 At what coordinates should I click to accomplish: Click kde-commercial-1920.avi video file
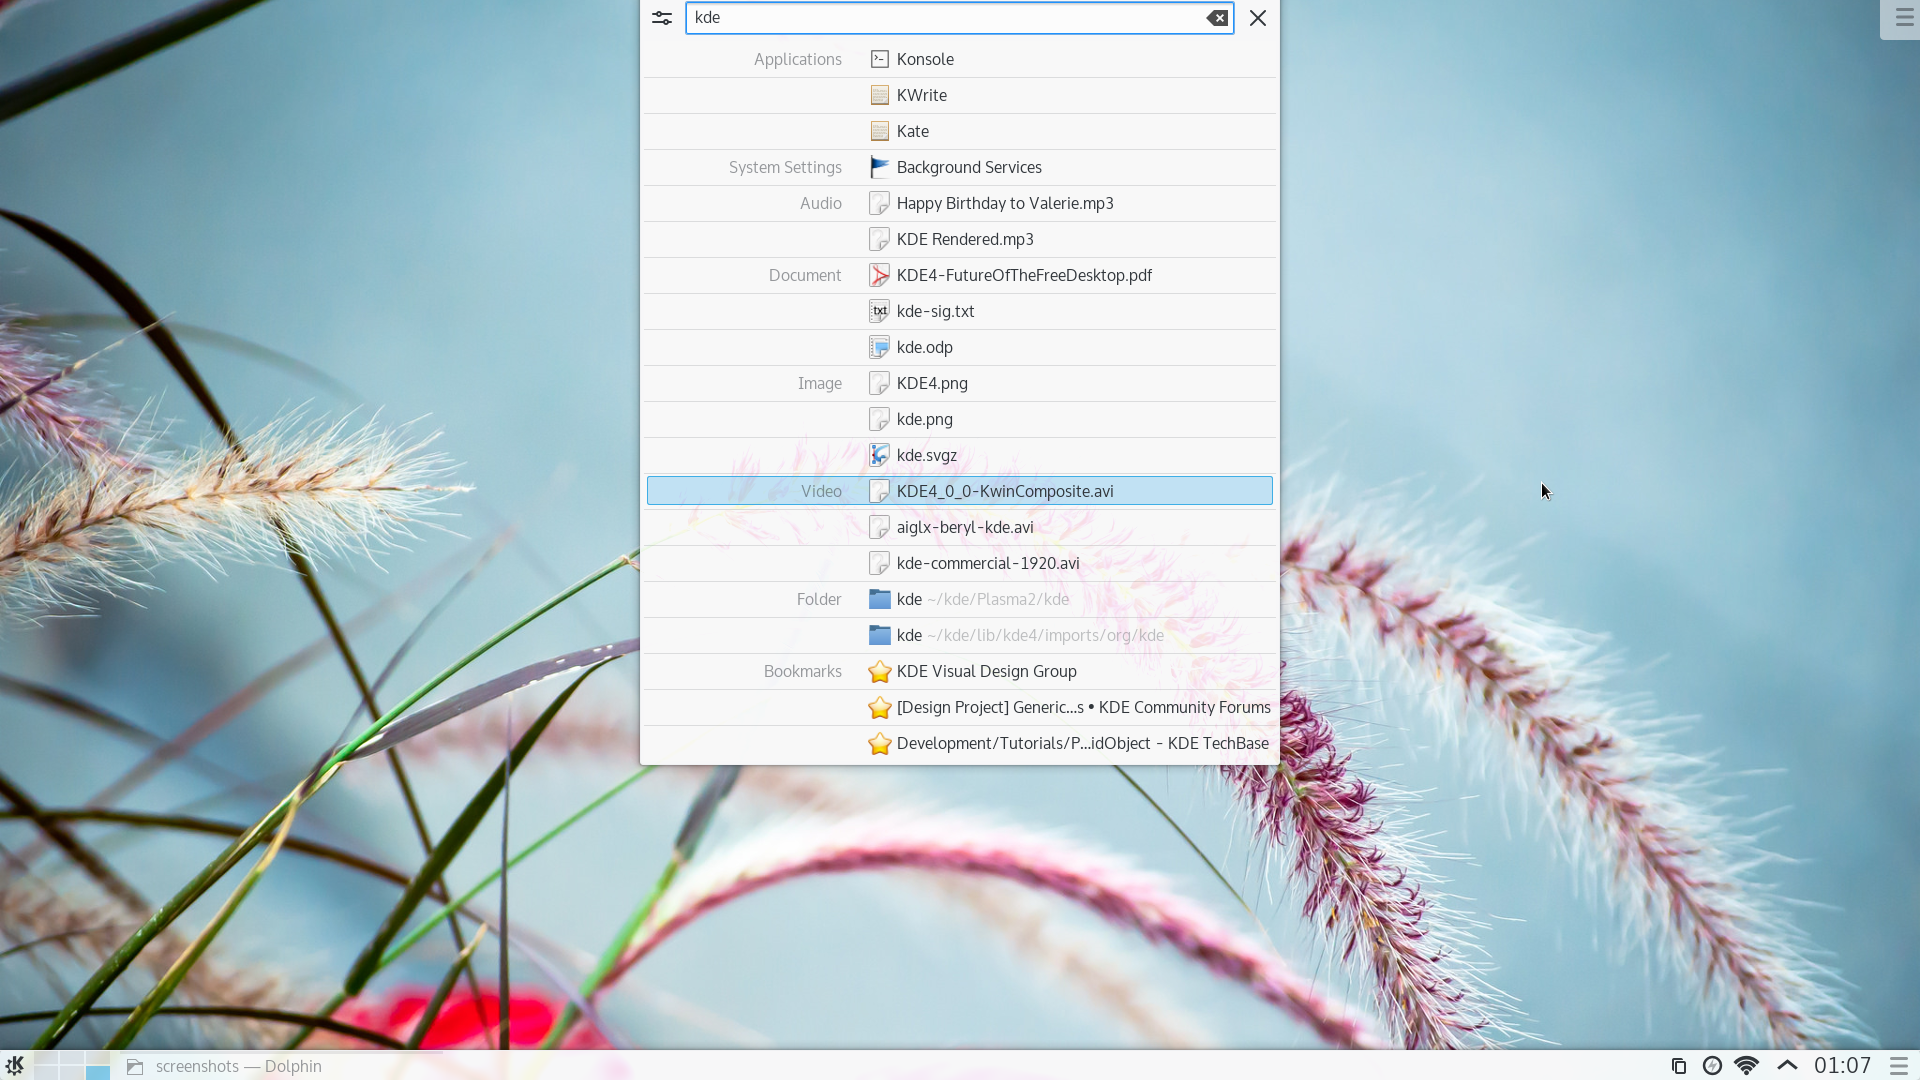[988, 562]
